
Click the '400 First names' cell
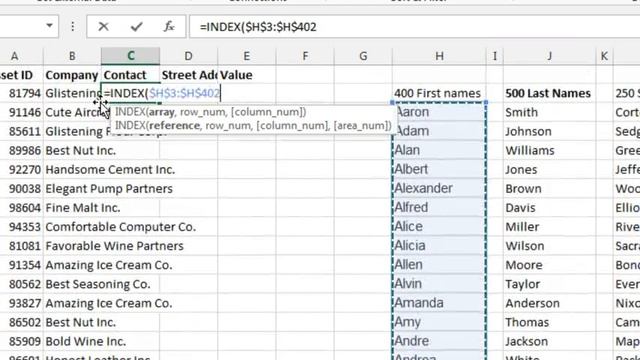click(x=439, y=93)
